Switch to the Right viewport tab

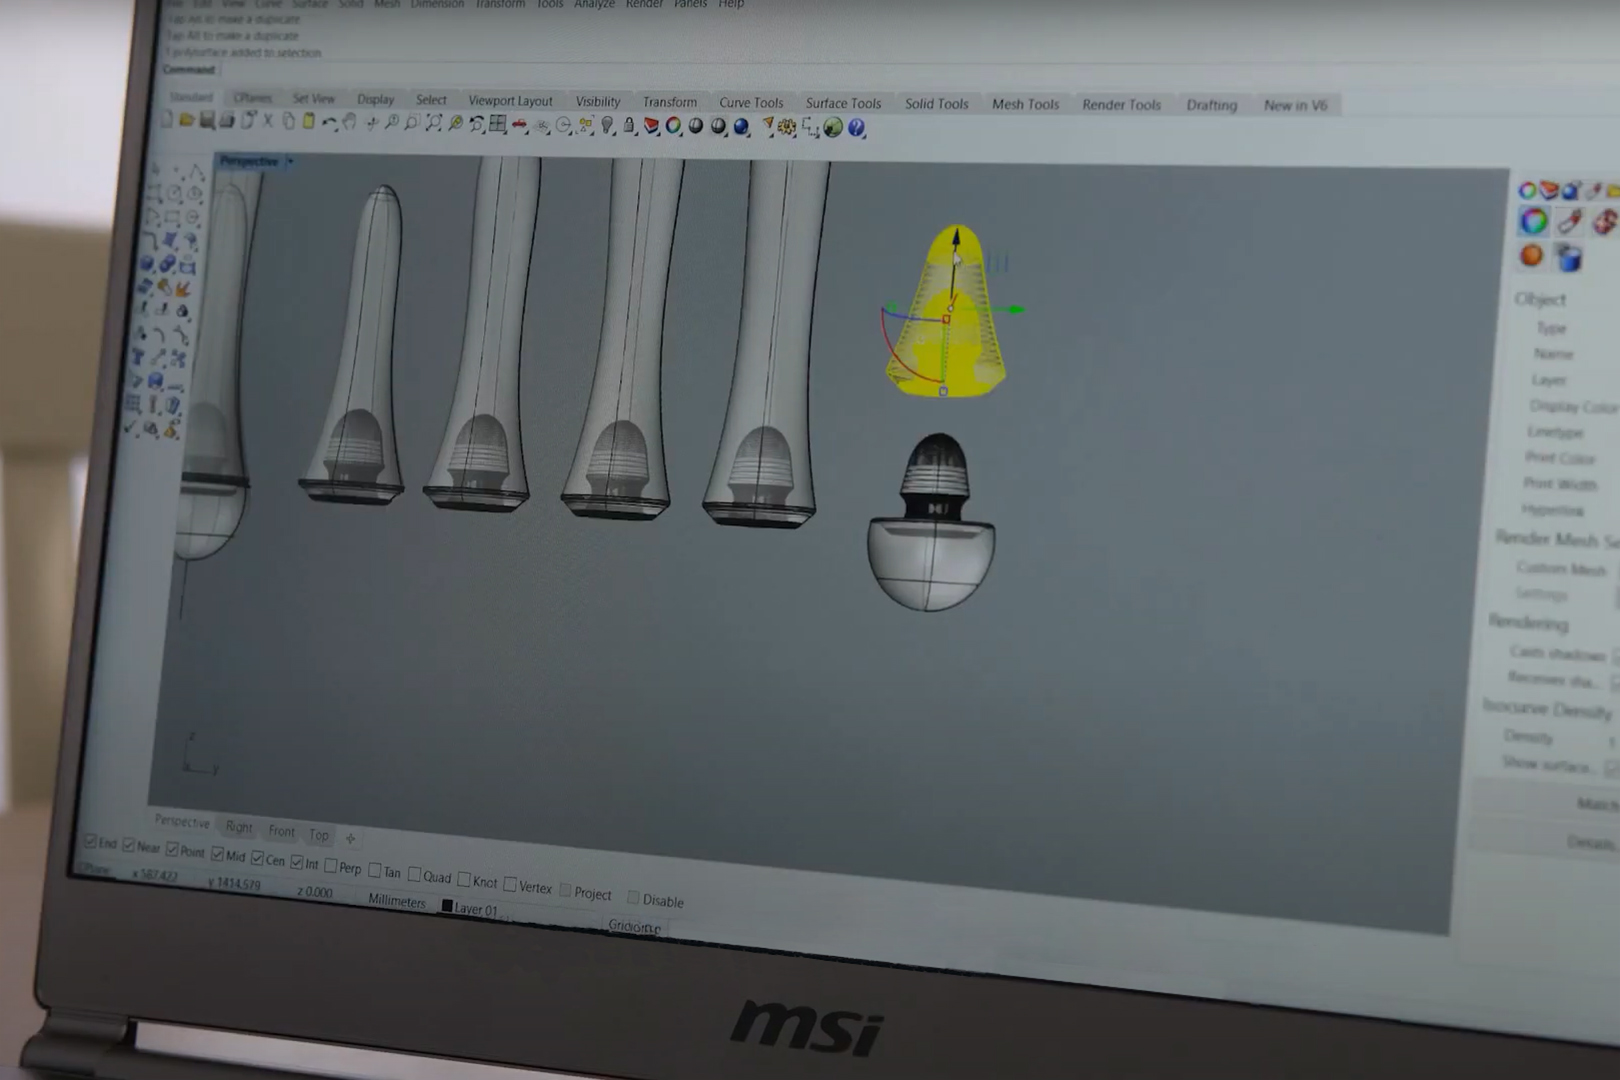[x=239, y=827]
